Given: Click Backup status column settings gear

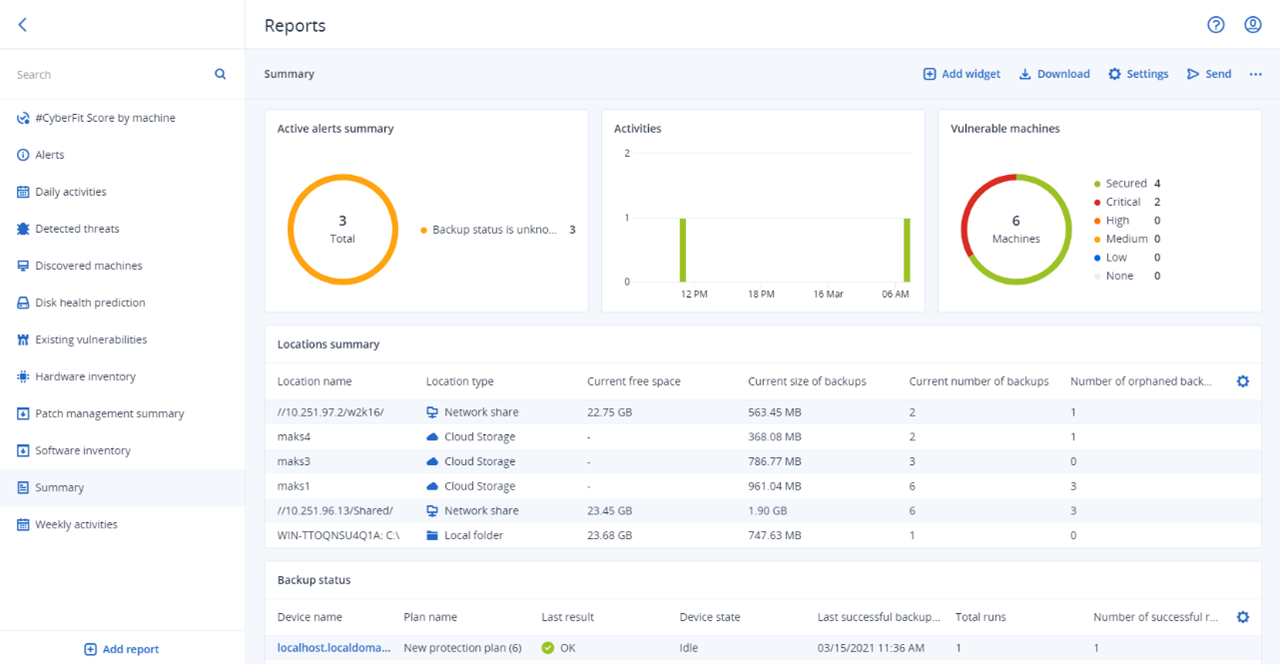Looking at the screenshot, I should 1243,617.
